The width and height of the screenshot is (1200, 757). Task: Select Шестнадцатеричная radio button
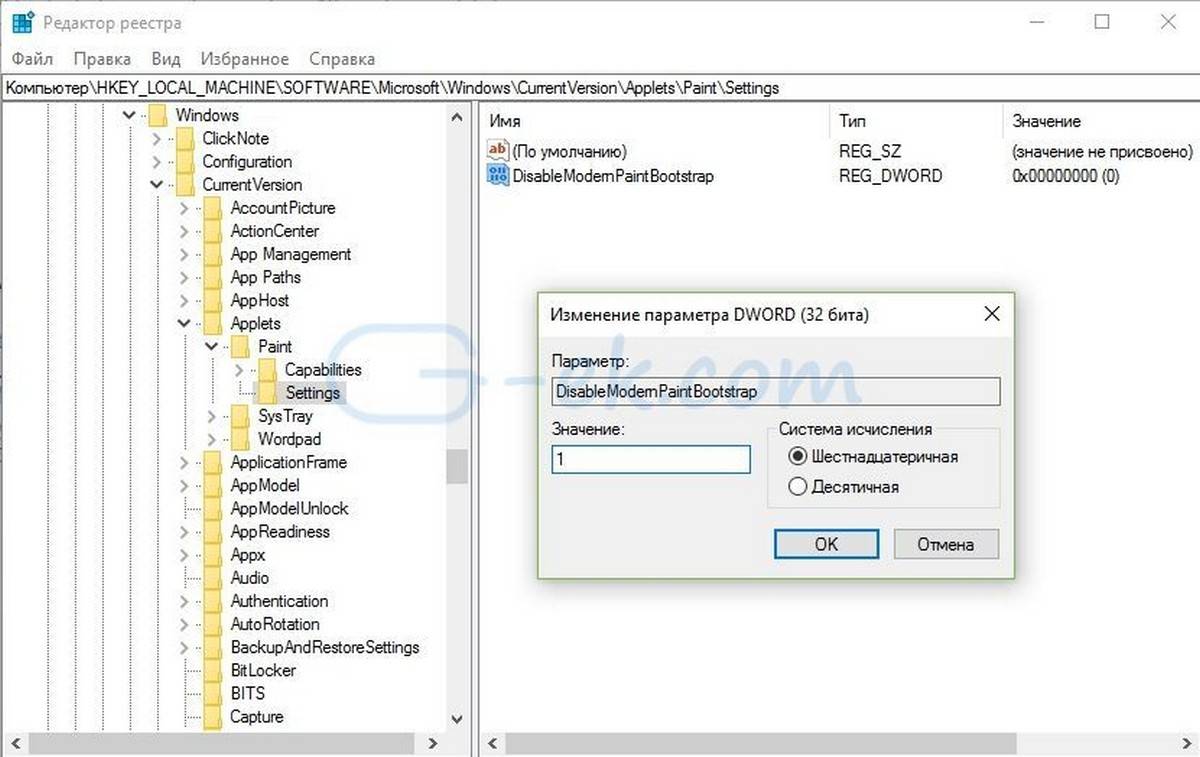click(797, 457)
